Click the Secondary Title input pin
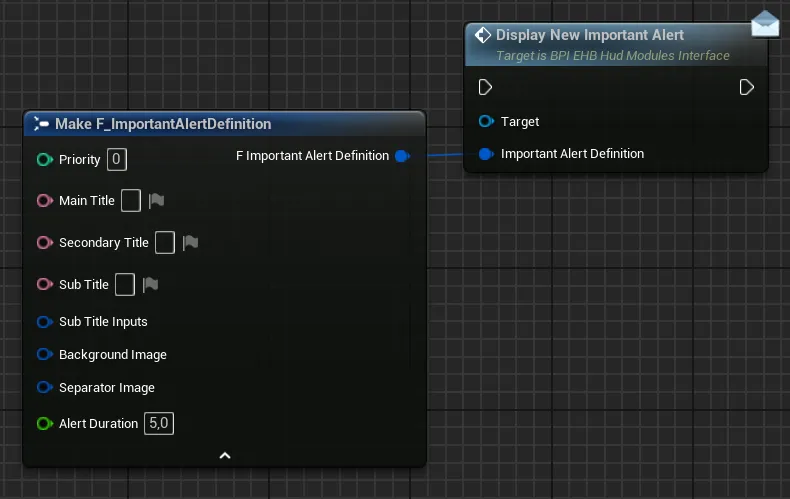Screen dimensions: 790x499 45,242
